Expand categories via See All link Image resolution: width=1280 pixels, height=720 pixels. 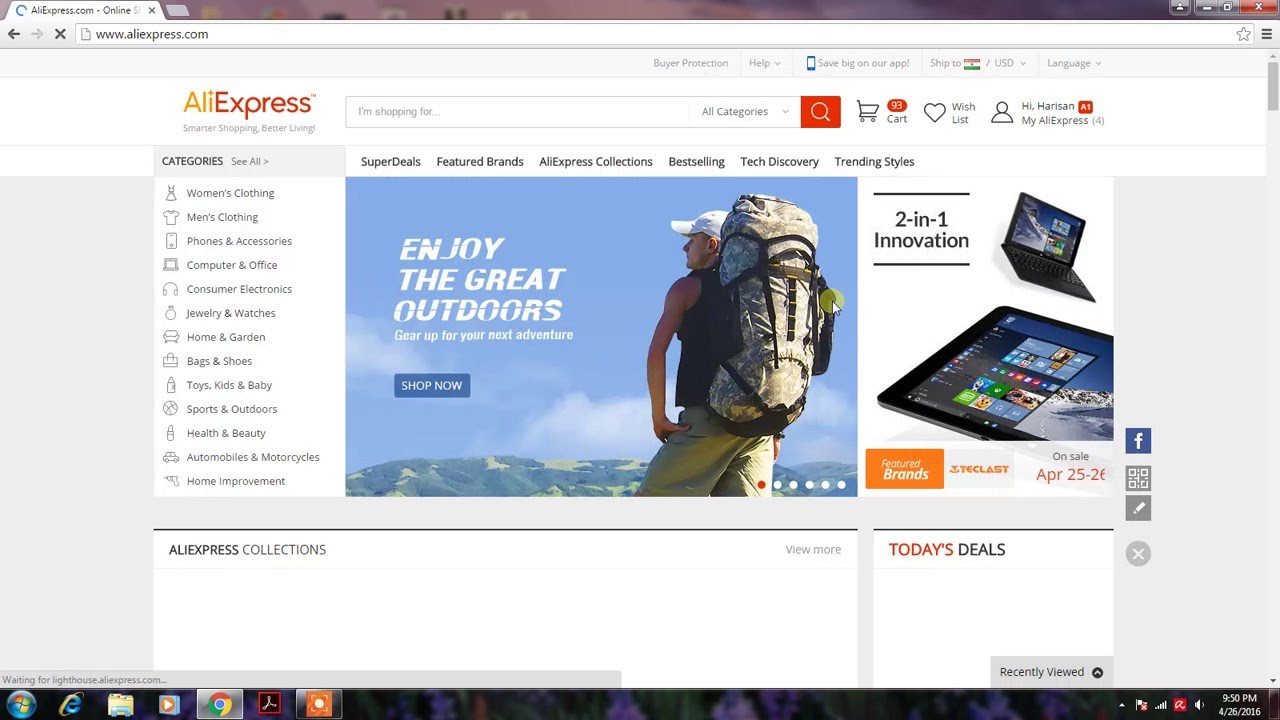point(250,161)
